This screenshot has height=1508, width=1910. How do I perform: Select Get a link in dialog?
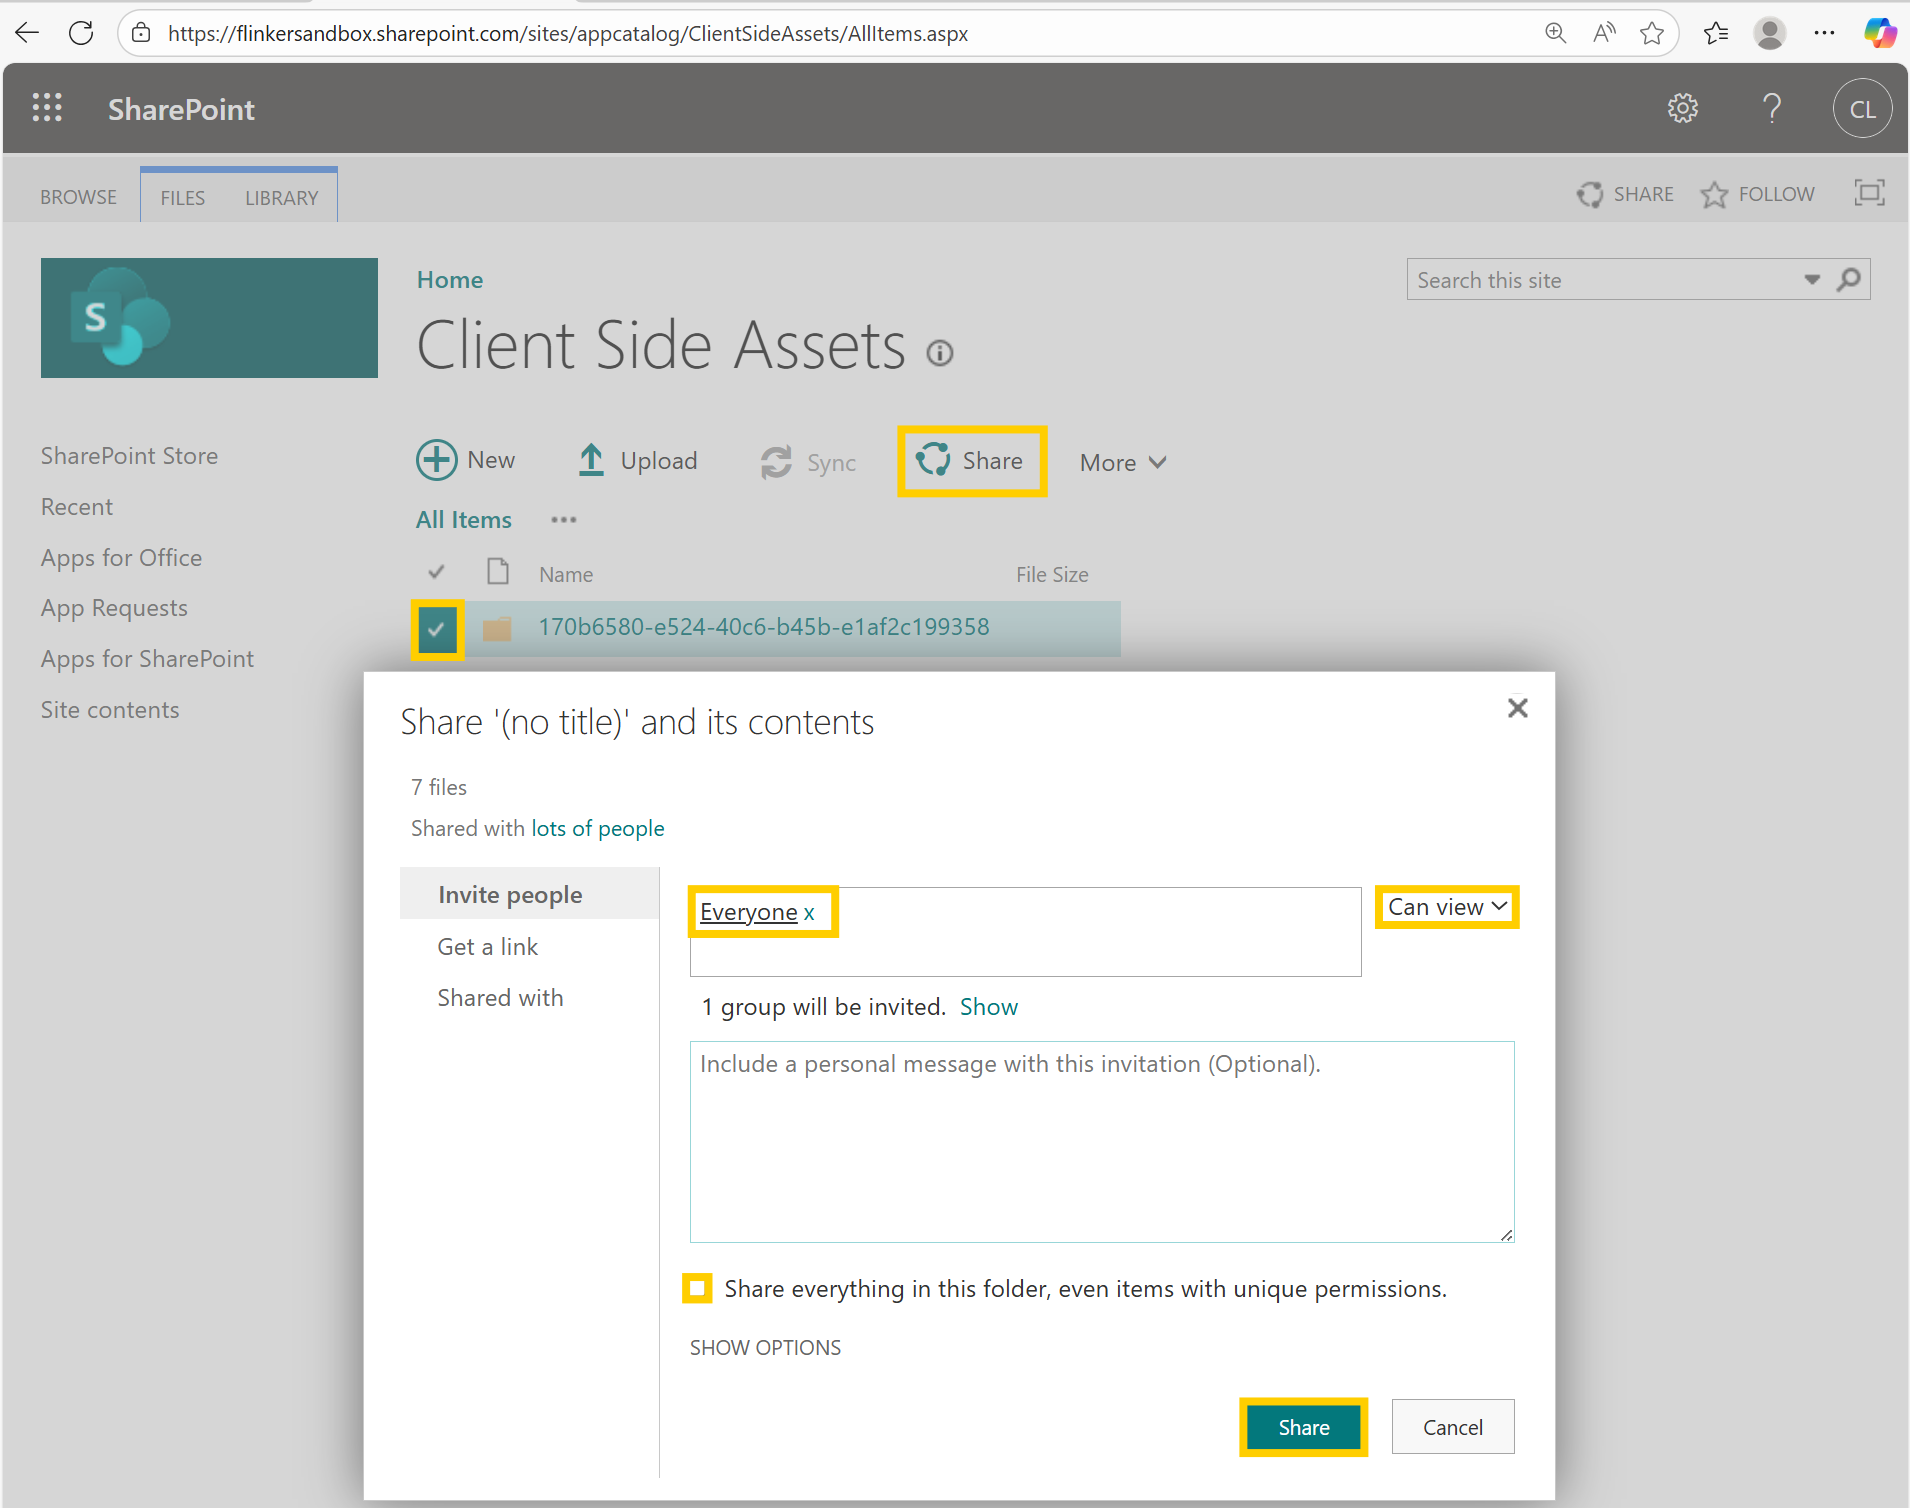[487, 947]
